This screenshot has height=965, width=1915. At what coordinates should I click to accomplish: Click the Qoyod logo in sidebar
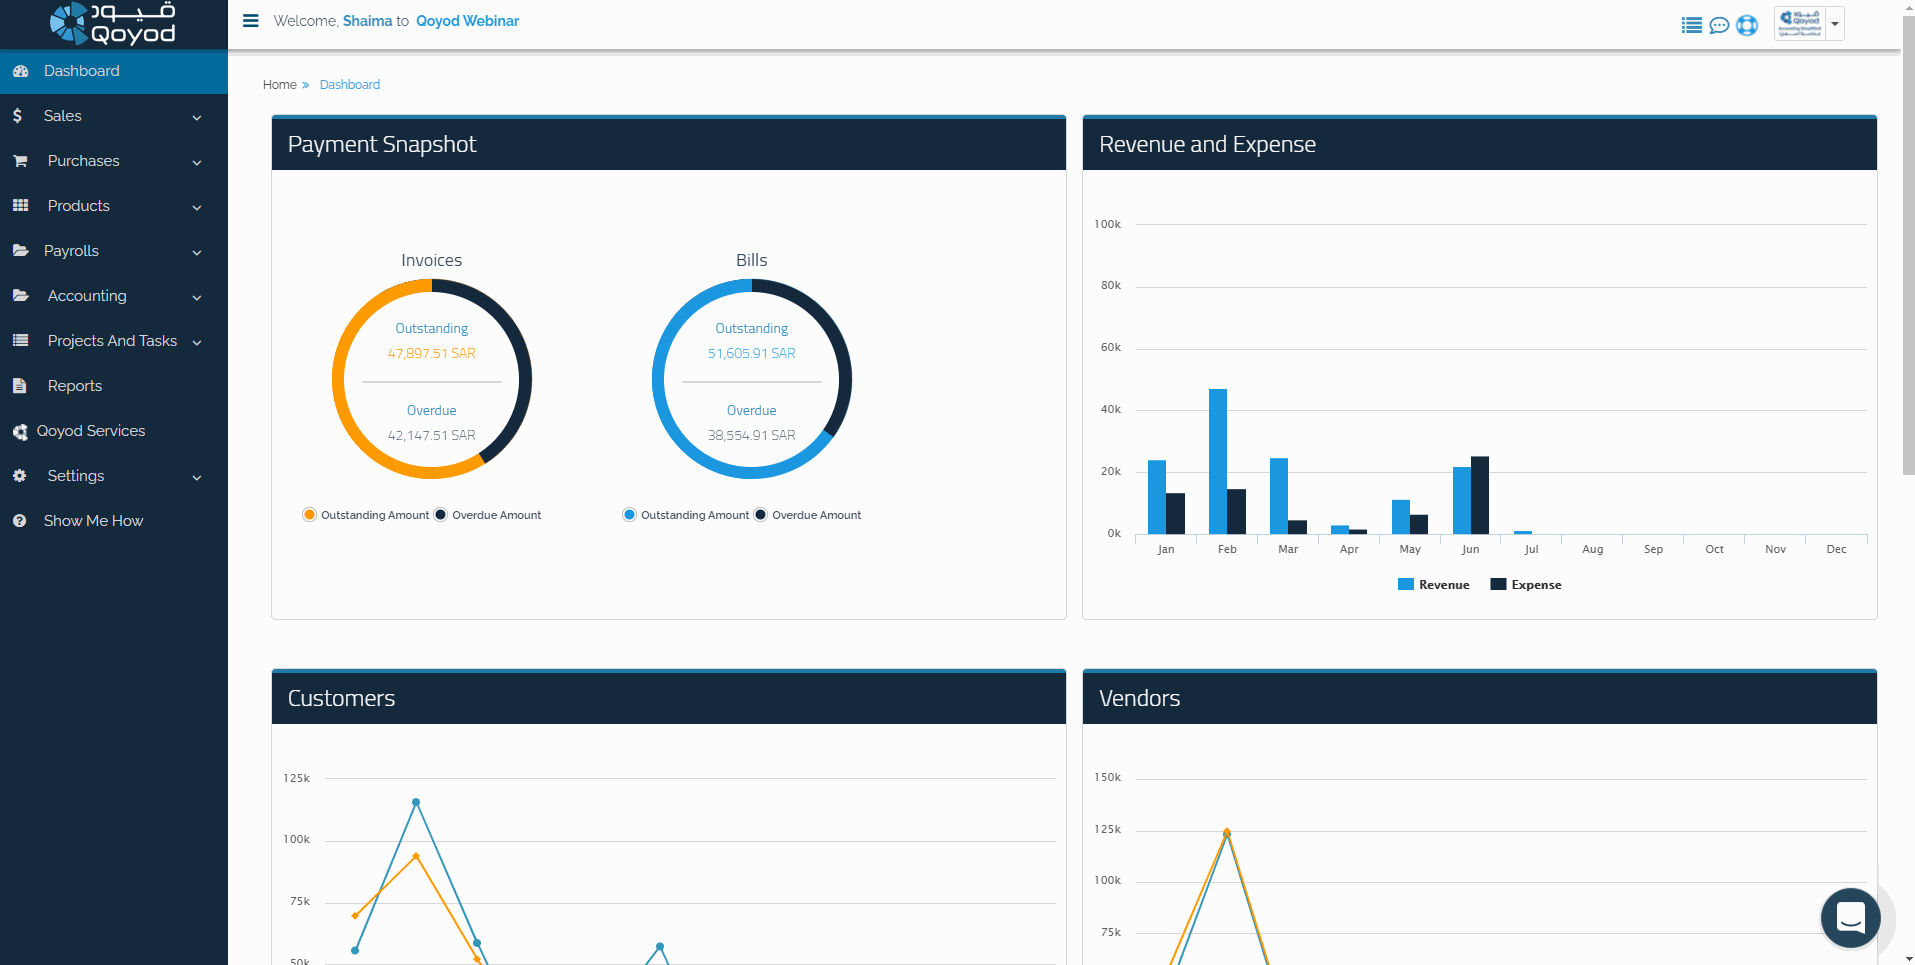(x=113, y=24)
